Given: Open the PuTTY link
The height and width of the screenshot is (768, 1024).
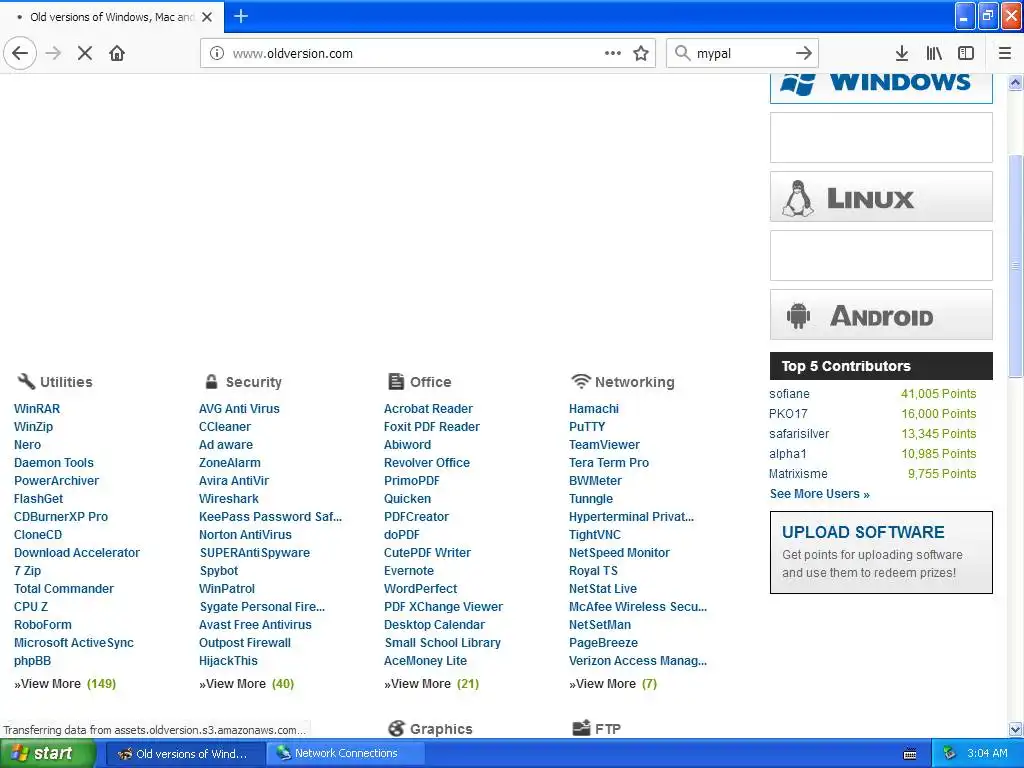Looking at the screenshot, I should coord(586,426).
